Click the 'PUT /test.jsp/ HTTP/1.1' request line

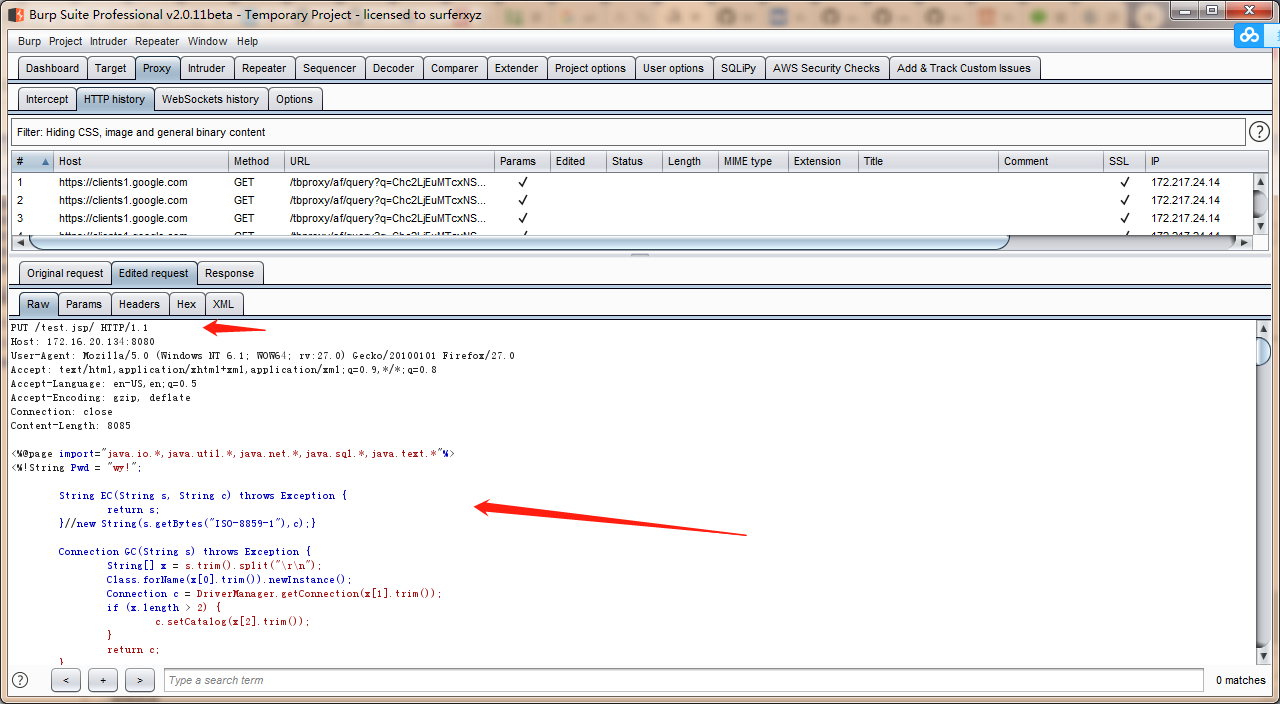tap(79, 328)
